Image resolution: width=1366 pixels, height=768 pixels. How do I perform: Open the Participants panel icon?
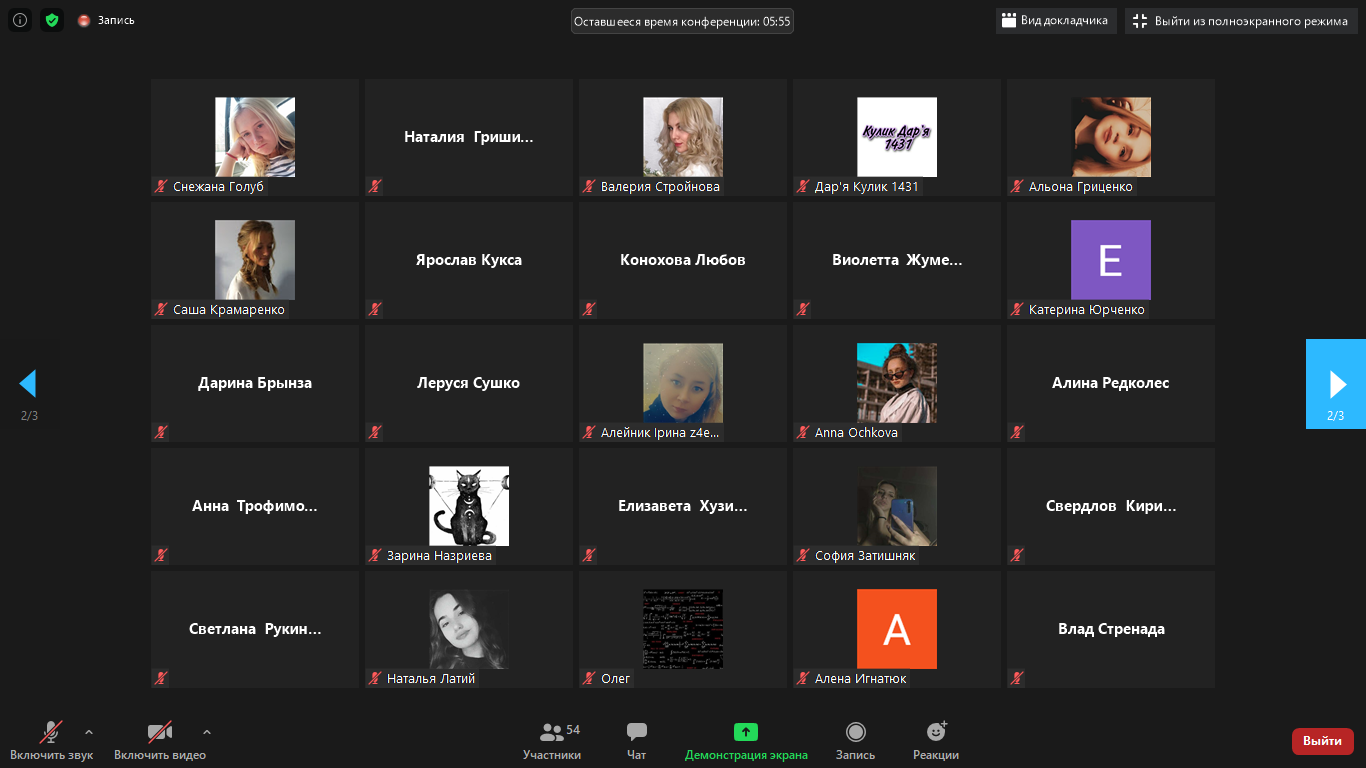pyautogui.click(x=551, y=733)
